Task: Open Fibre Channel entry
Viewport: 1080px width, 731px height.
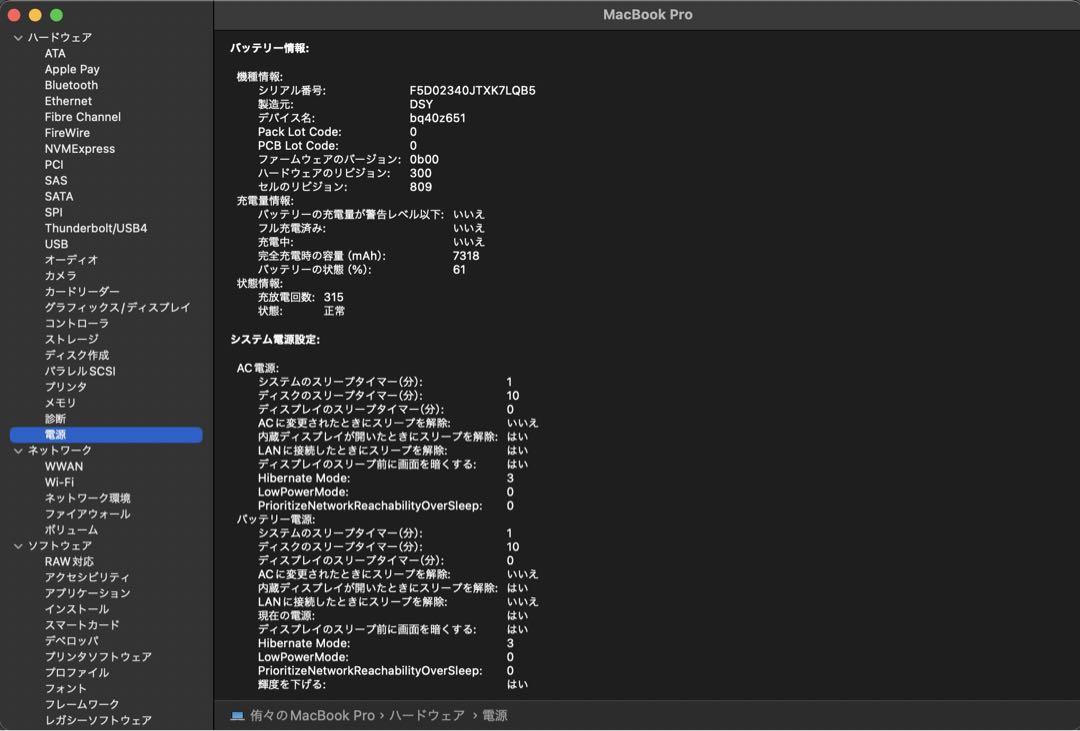Action: (x=83, y=116)
